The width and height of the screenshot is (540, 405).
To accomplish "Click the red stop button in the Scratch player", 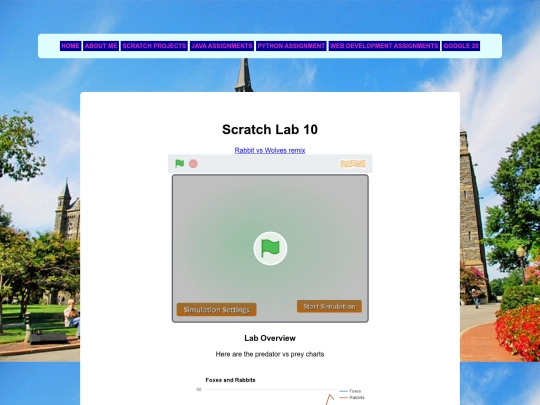I will pos(193,164).
